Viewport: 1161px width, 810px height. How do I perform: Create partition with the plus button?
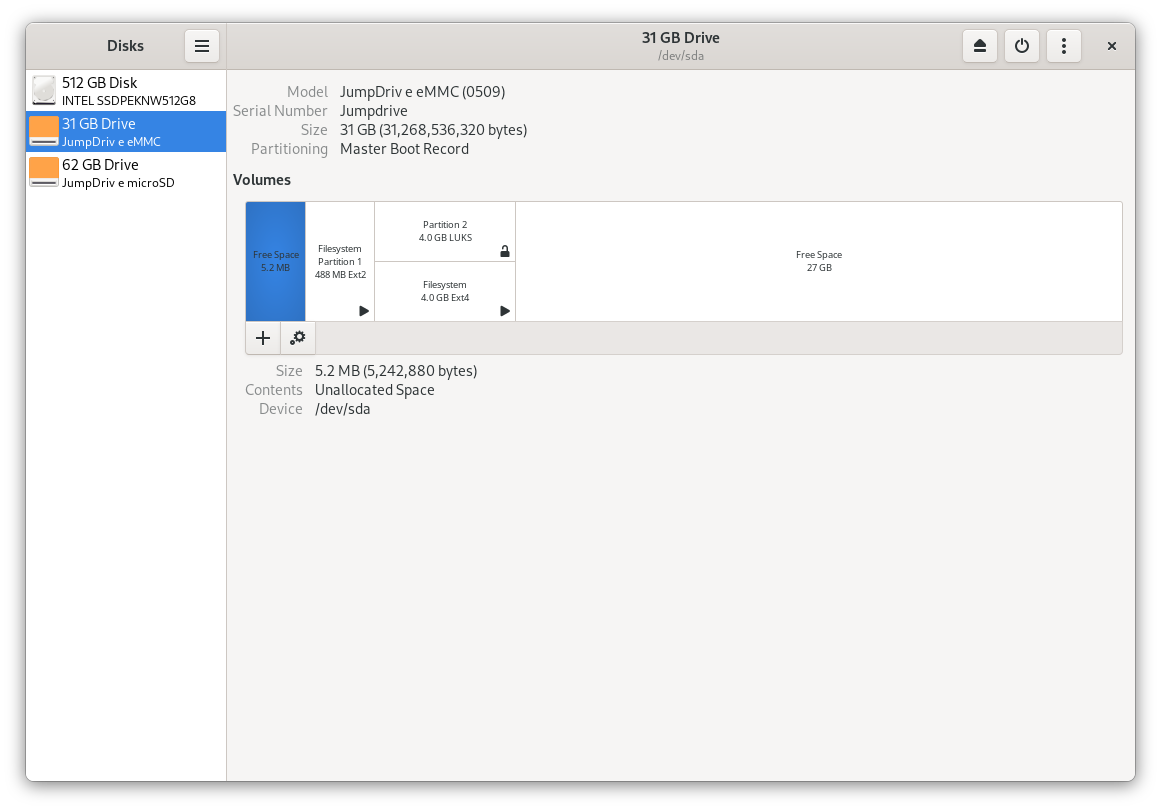[x=263, y=338]
